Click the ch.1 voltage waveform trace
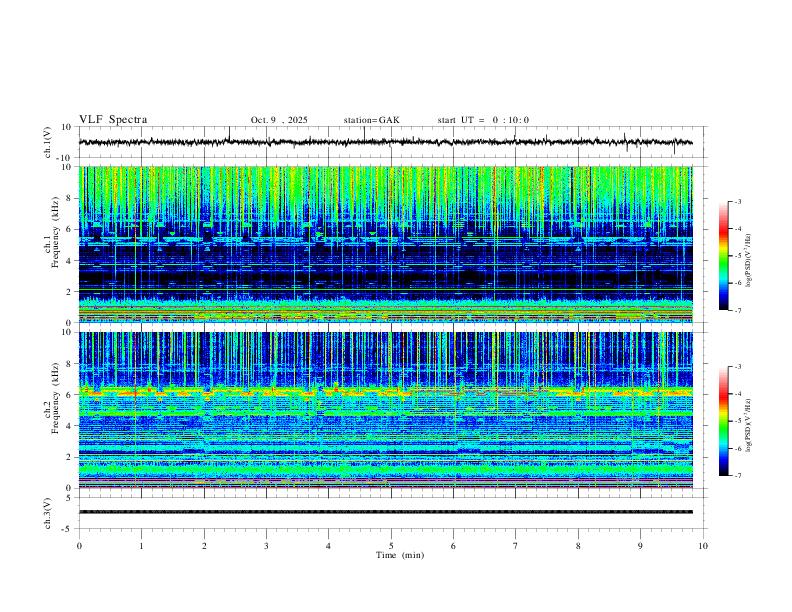792x612 pixels. point(385,142)
